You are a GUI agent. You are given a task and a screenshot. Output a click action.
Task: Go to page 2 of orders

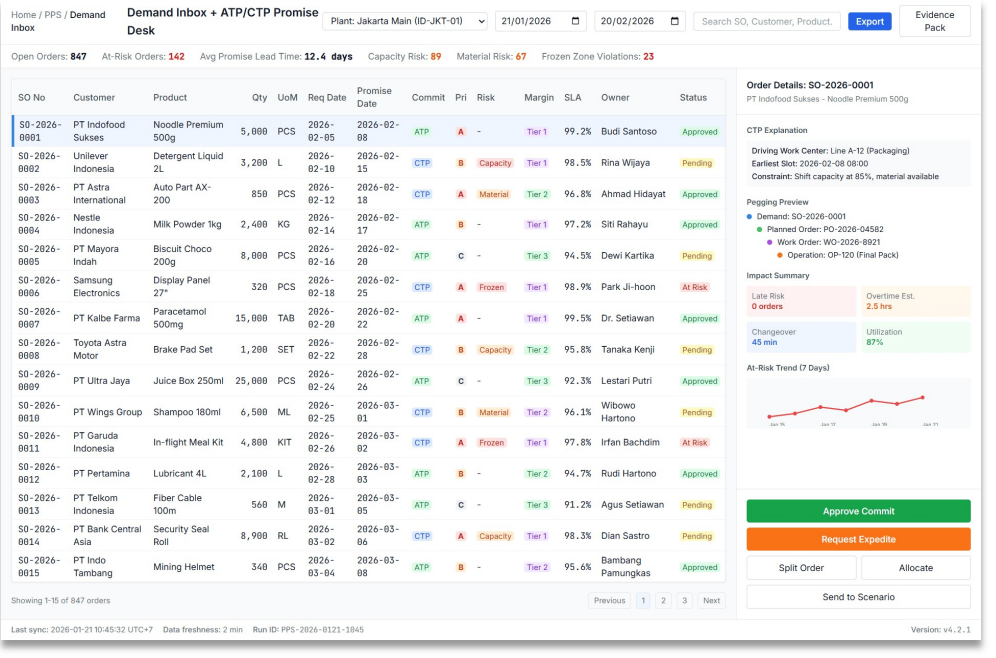coord(663,601)
